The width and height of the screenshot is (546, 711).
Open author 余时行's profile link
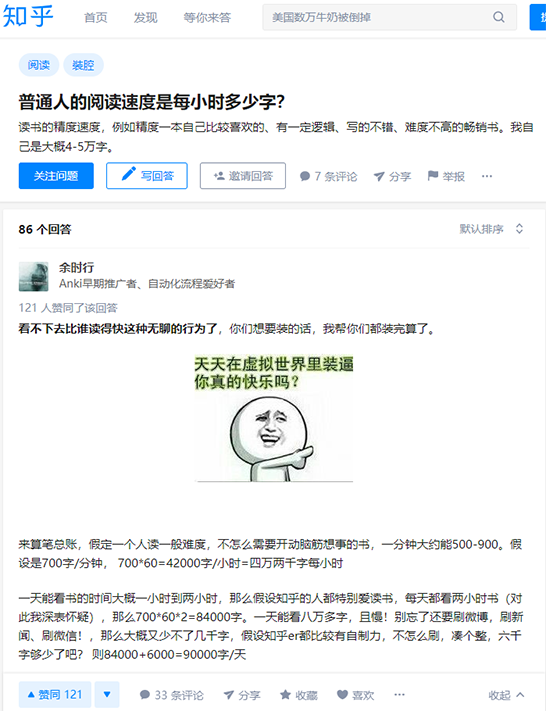76,268
